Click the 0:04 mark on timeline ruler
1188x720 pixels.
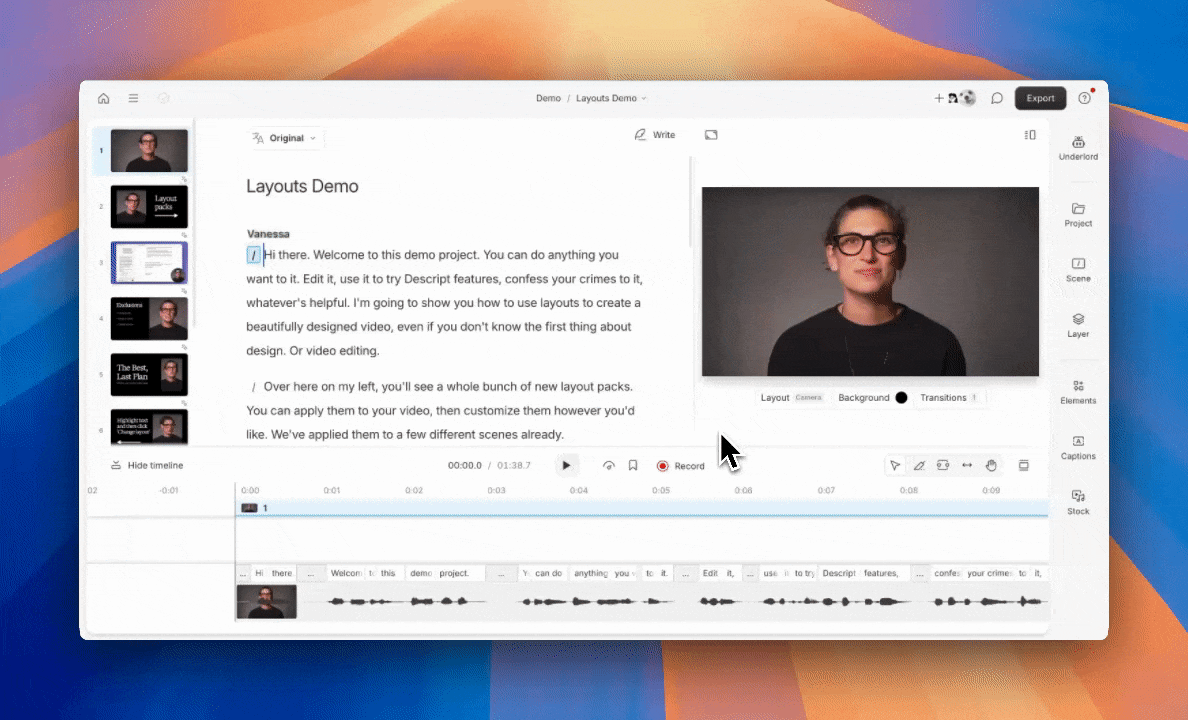[579, 490]
